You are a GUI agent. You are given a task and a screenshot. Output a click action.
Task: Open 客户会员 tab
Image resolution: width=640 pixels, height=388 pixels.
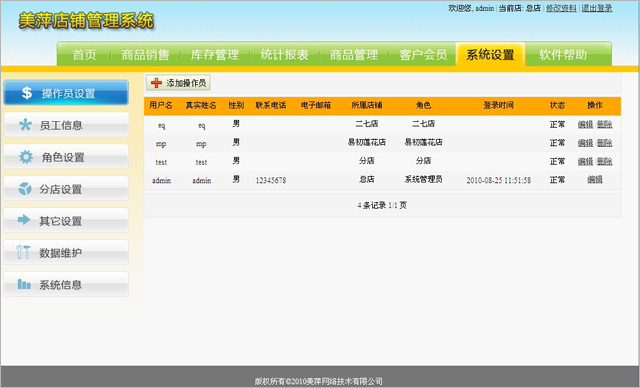click(x=423, y=55)
